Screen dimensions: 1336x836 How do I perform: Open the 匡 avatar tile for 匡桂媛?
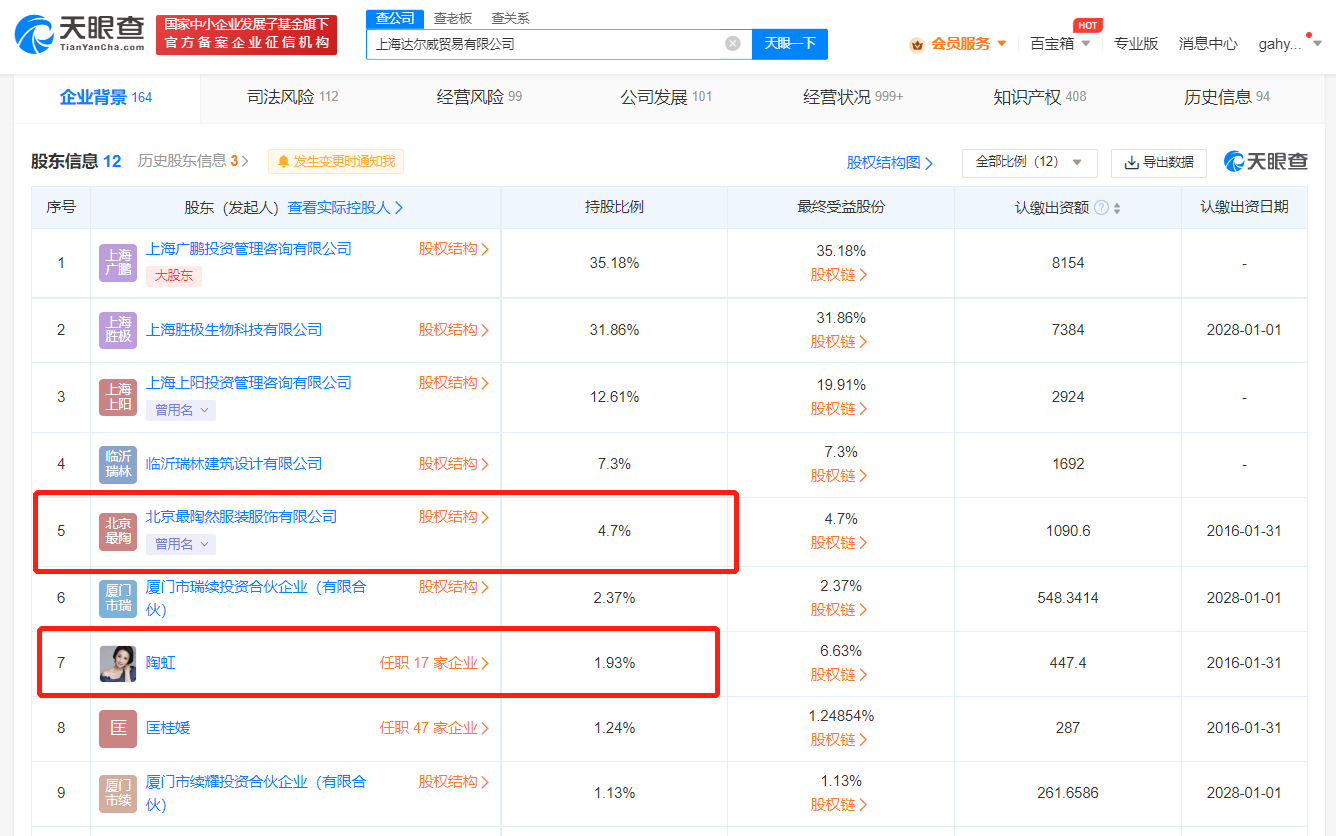pos(118,728)
